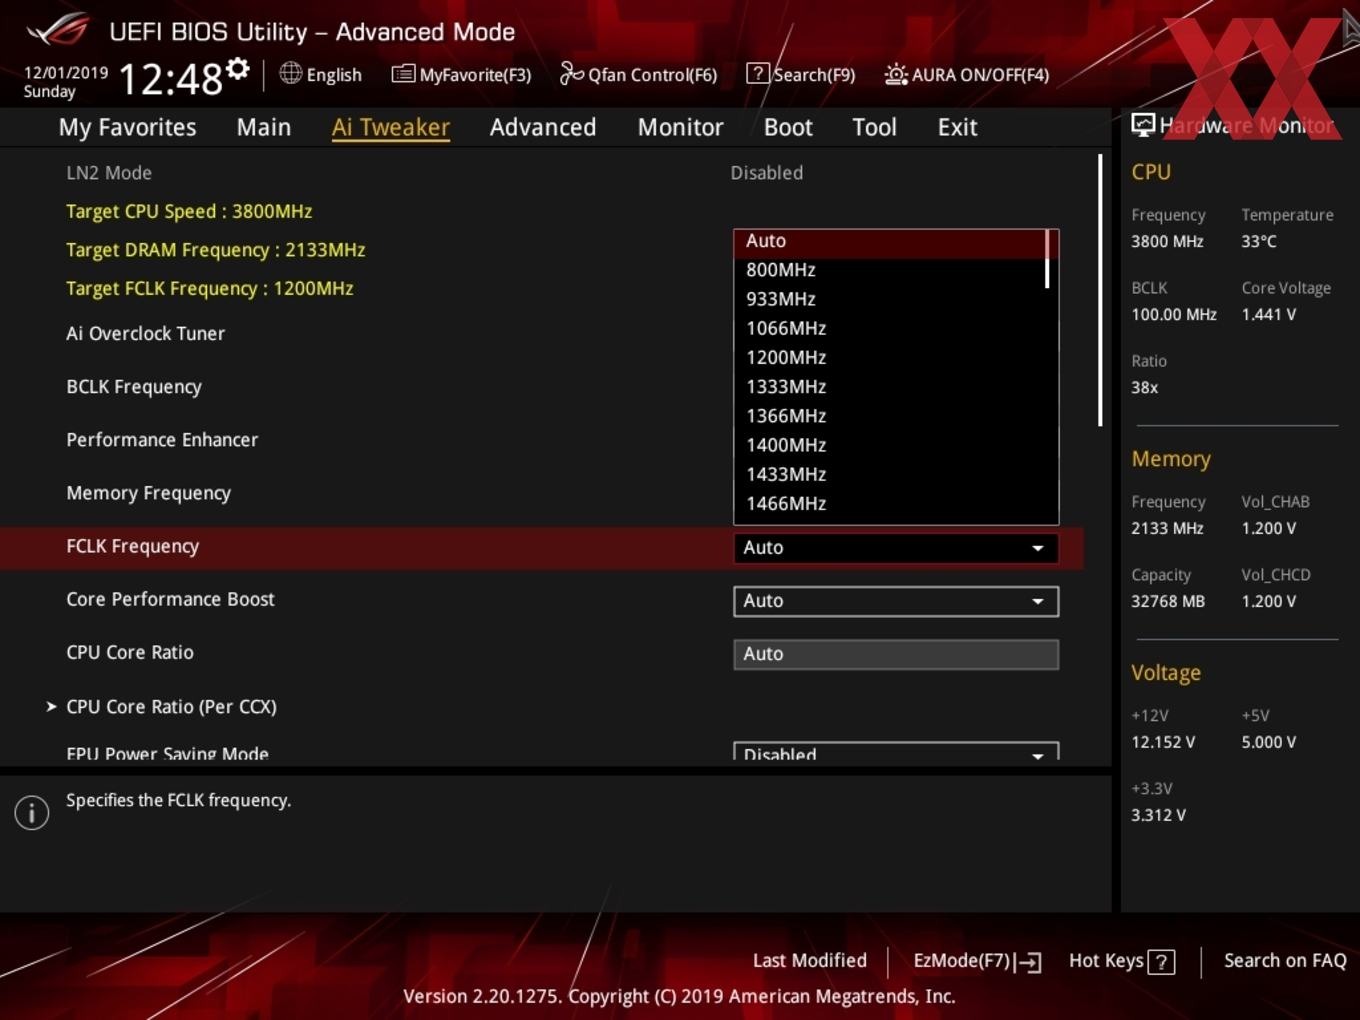Choose Auto in FCLK frequency list
Screen dimensions: 1360x1020
tap(889, 241)
